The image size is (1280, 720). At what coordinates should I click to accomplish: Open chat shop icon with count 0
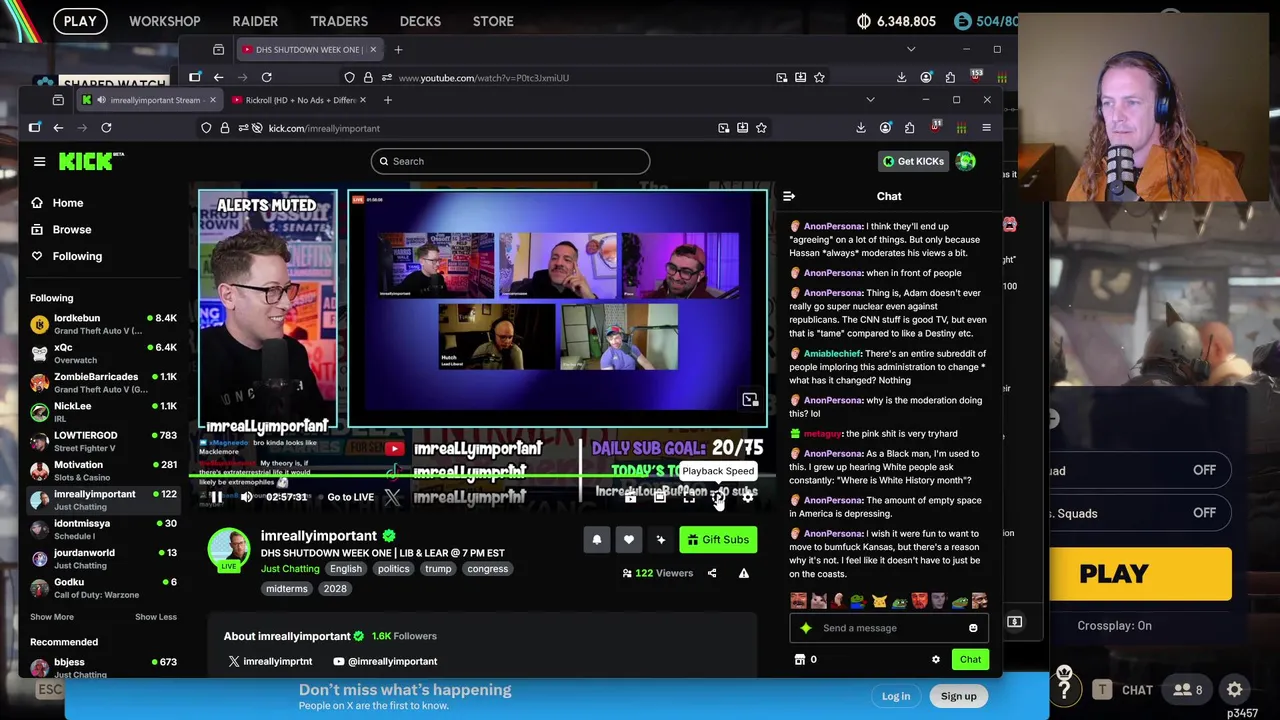point(806,660)
